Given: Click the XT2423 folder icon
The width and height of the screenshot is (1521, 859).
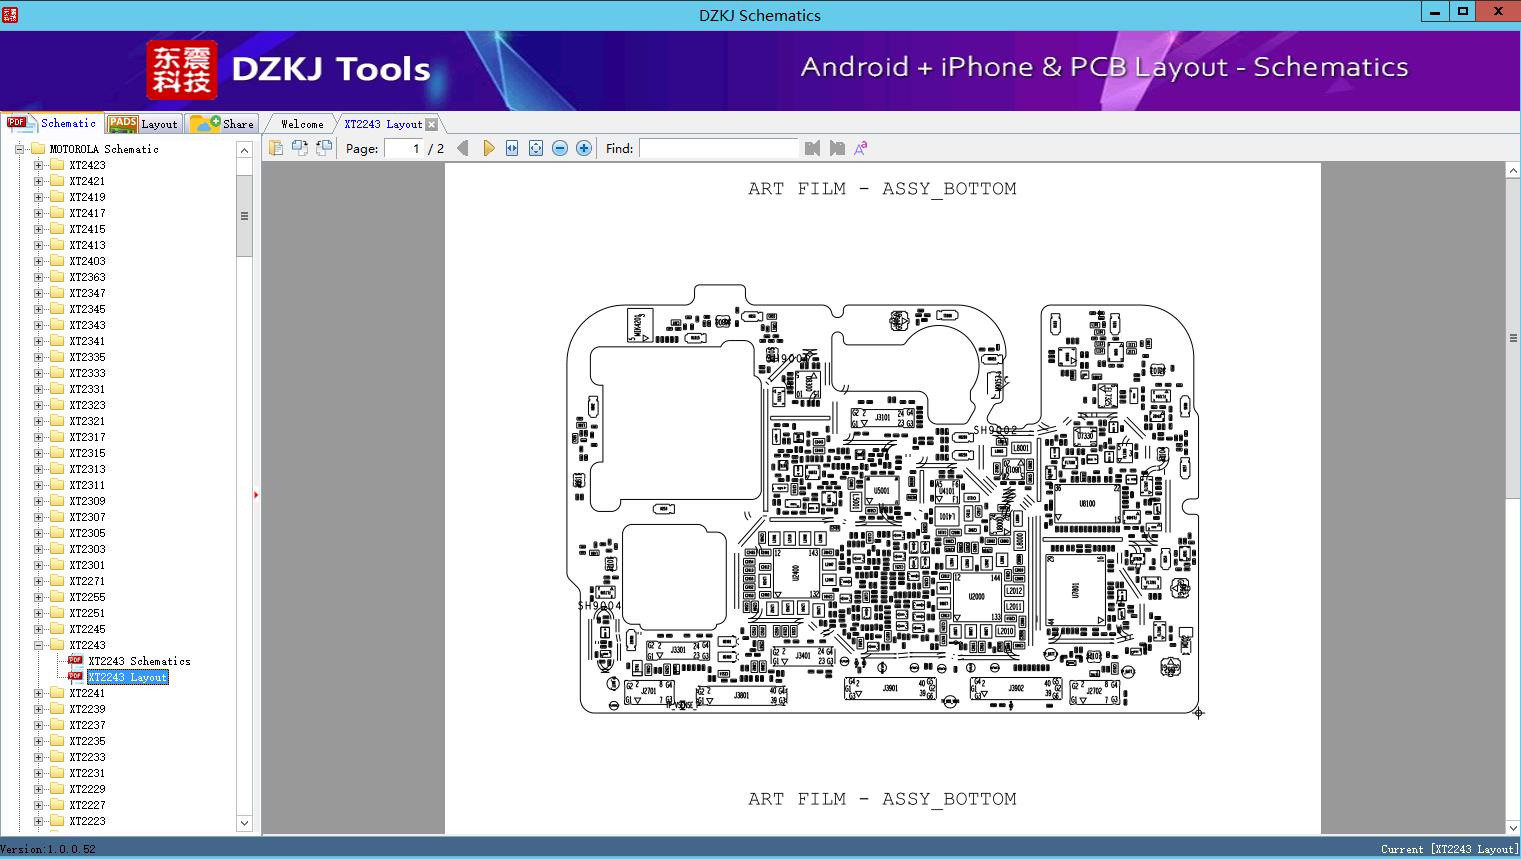Looking at the screenshot, I should pyautogui.click(x=57, y=165).
